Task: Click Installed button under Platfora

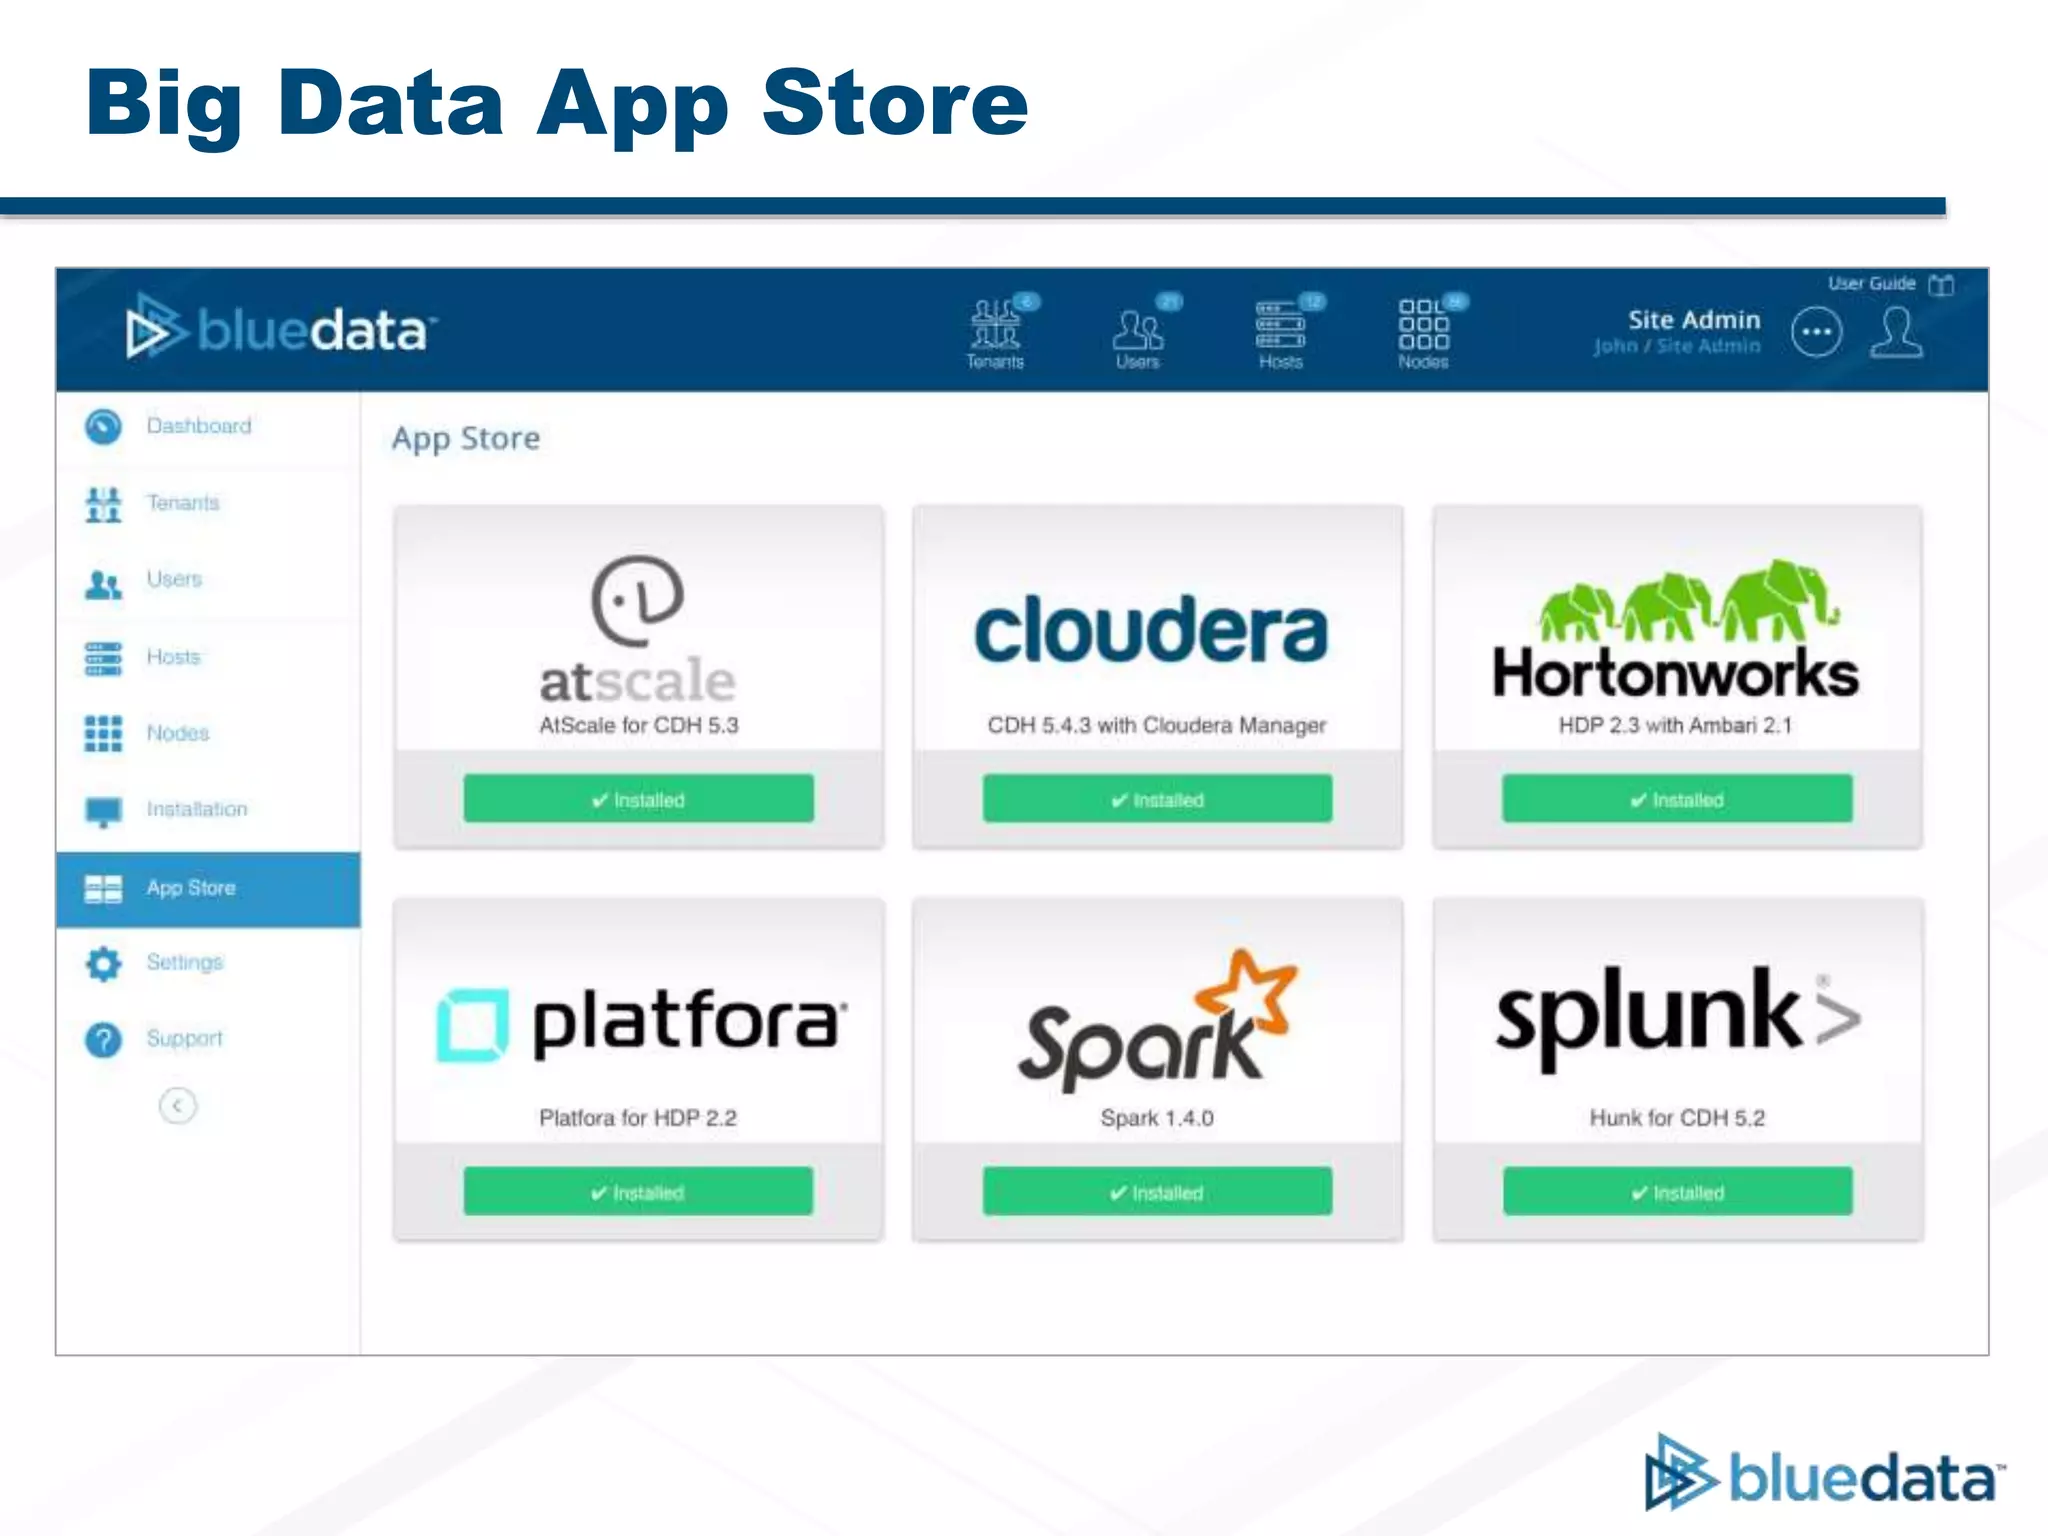Action: [x=638, y=1192]
